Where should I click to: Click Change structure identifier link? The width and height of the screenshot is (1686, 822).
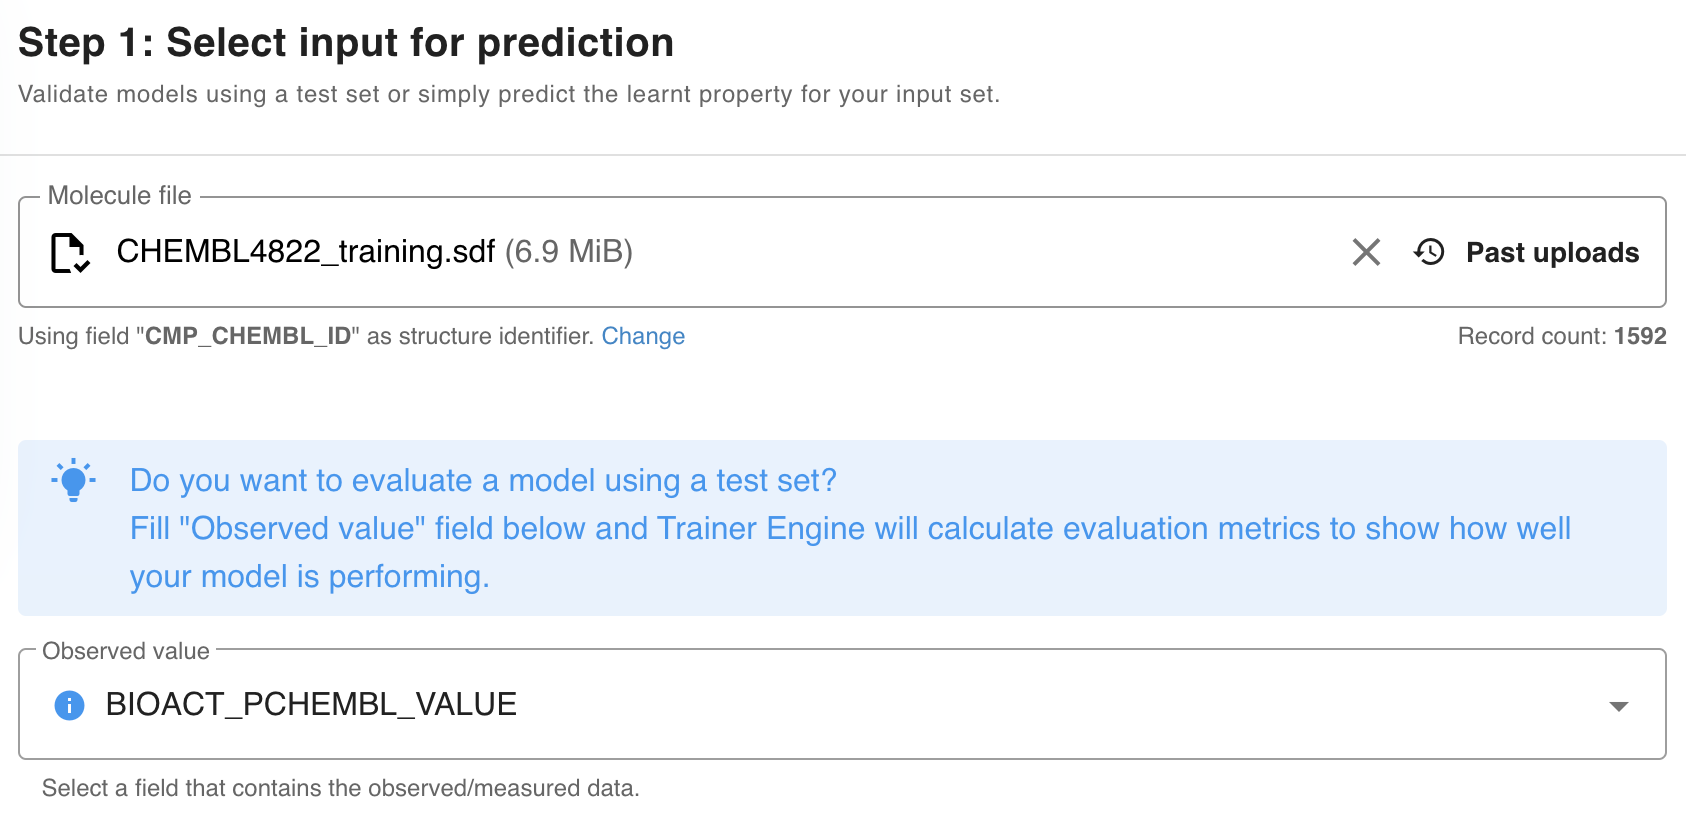pos(643,336)
